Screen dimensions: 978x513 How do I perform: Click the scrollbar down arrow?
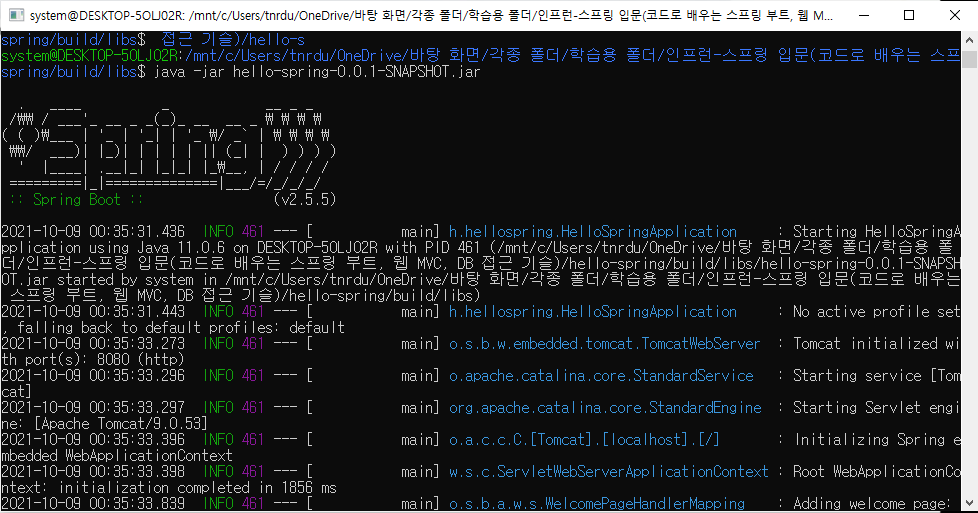point(969,502)
